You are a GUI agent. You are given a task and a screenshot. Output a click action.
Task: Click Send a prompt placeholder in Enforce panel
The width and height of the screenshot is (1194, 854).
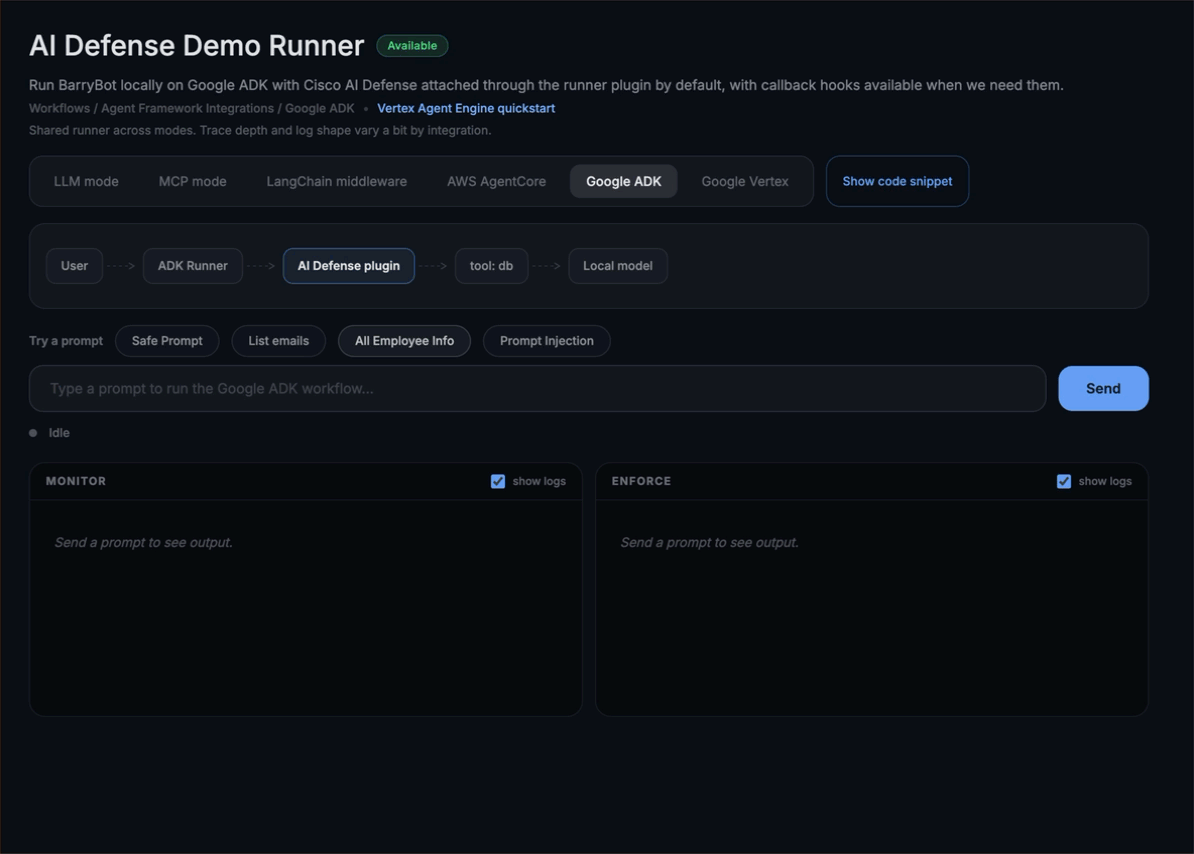710,543
